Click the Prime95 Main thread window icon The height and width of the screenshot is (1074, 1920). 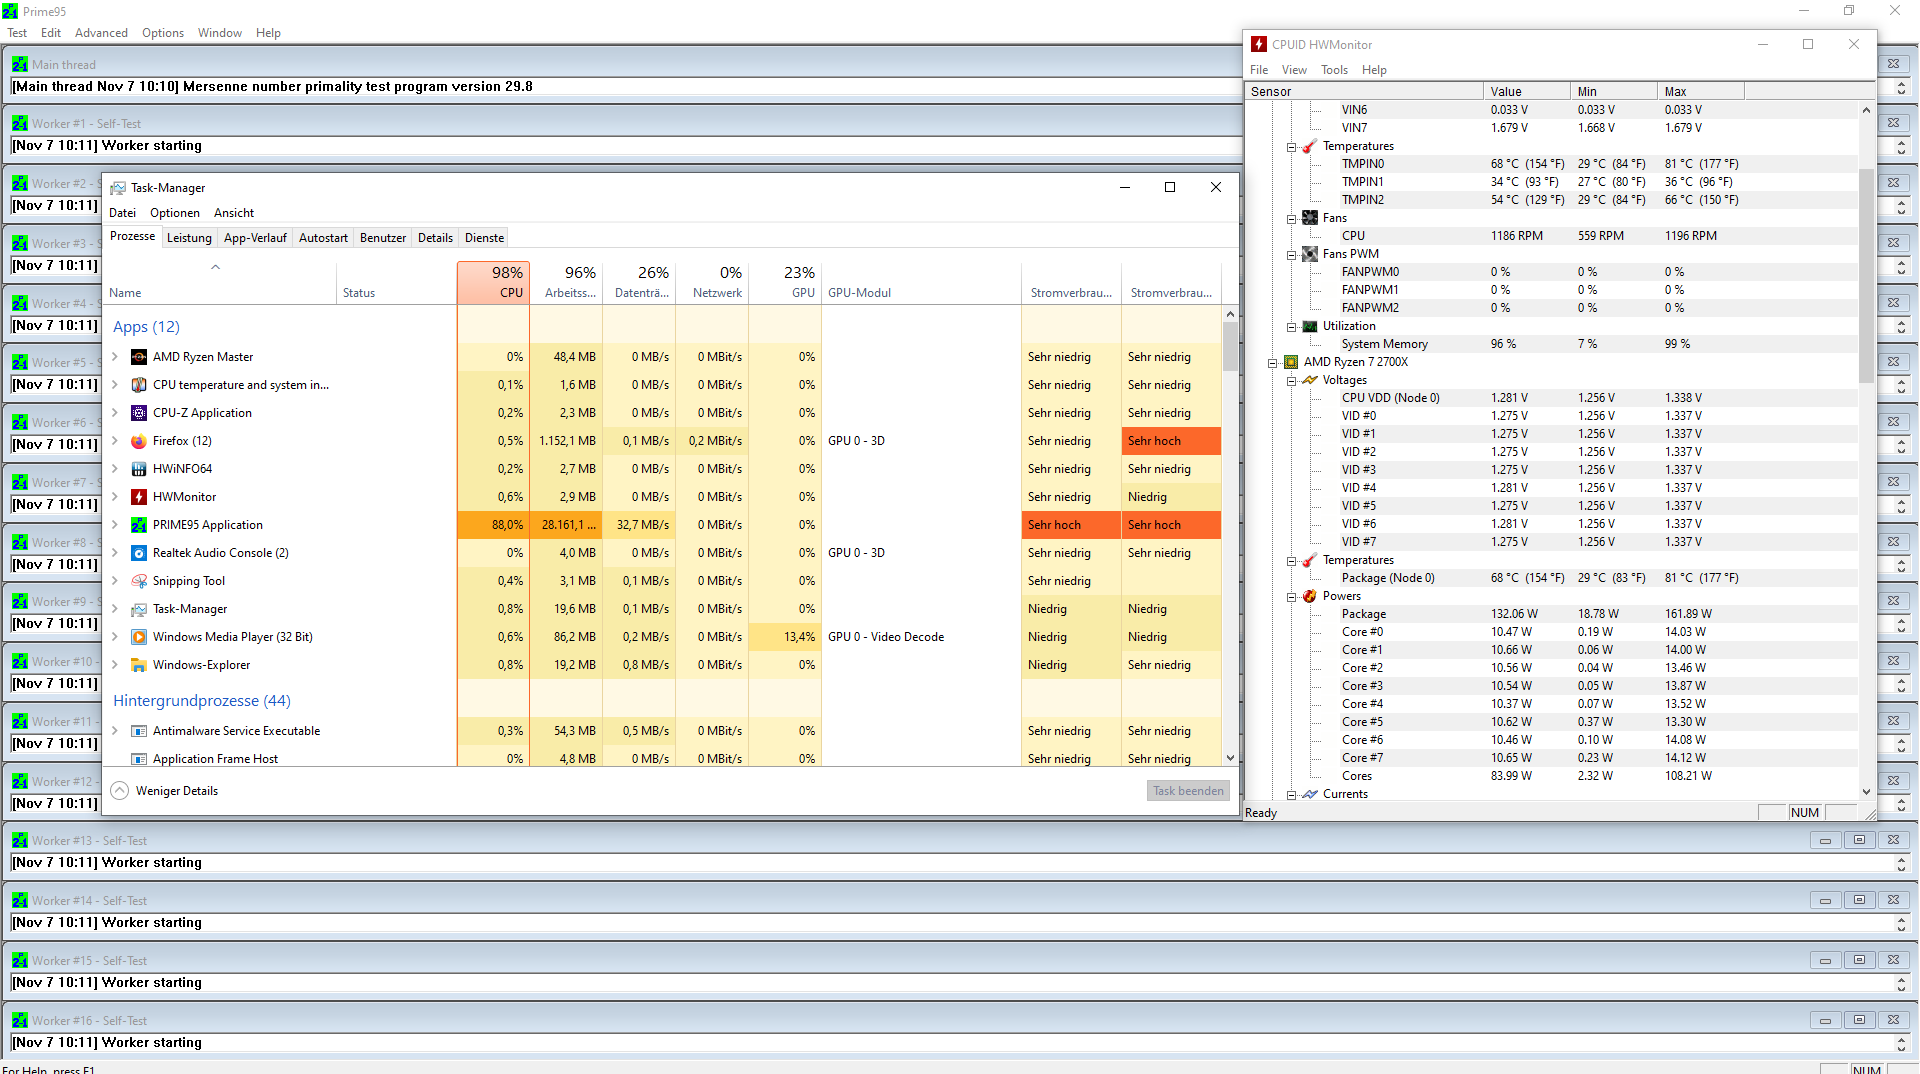pyautogui.click(x=20, y=64)
